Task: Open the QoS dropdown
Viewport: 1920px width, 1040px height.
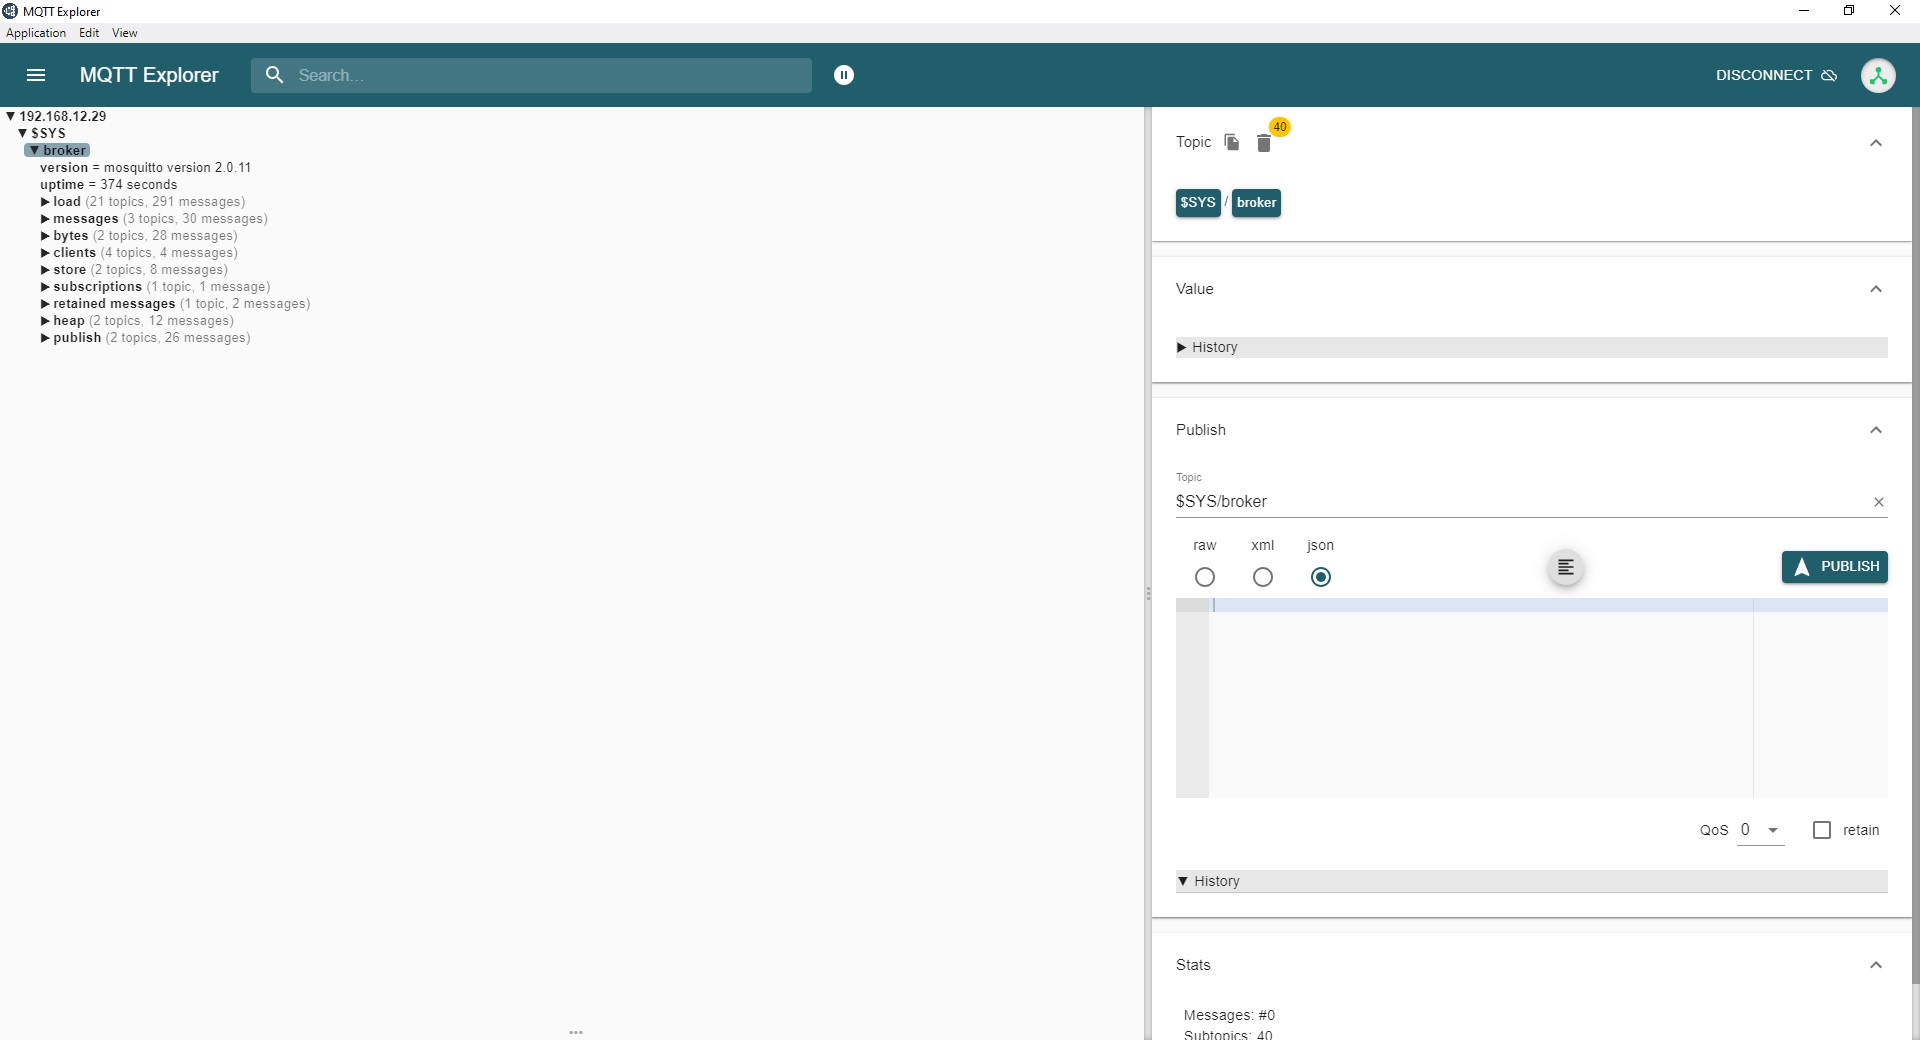Action: click(x=1761, y=830)
